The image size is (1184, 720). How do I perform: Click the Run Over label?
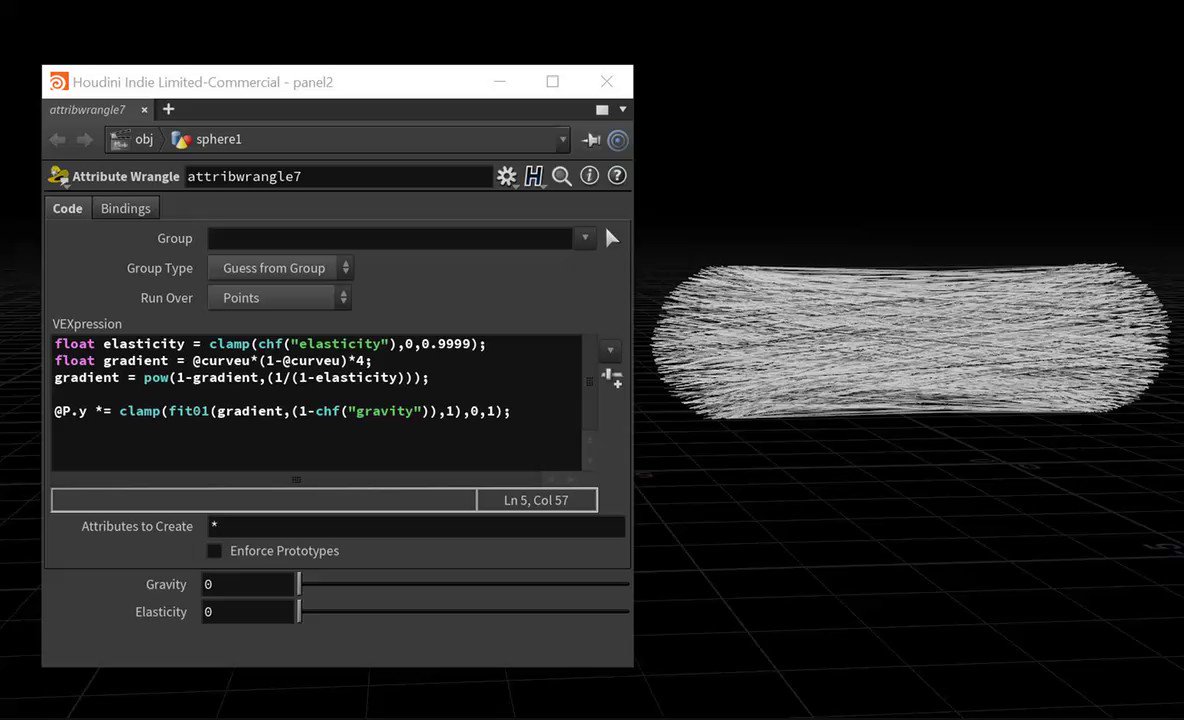[166, 298]
